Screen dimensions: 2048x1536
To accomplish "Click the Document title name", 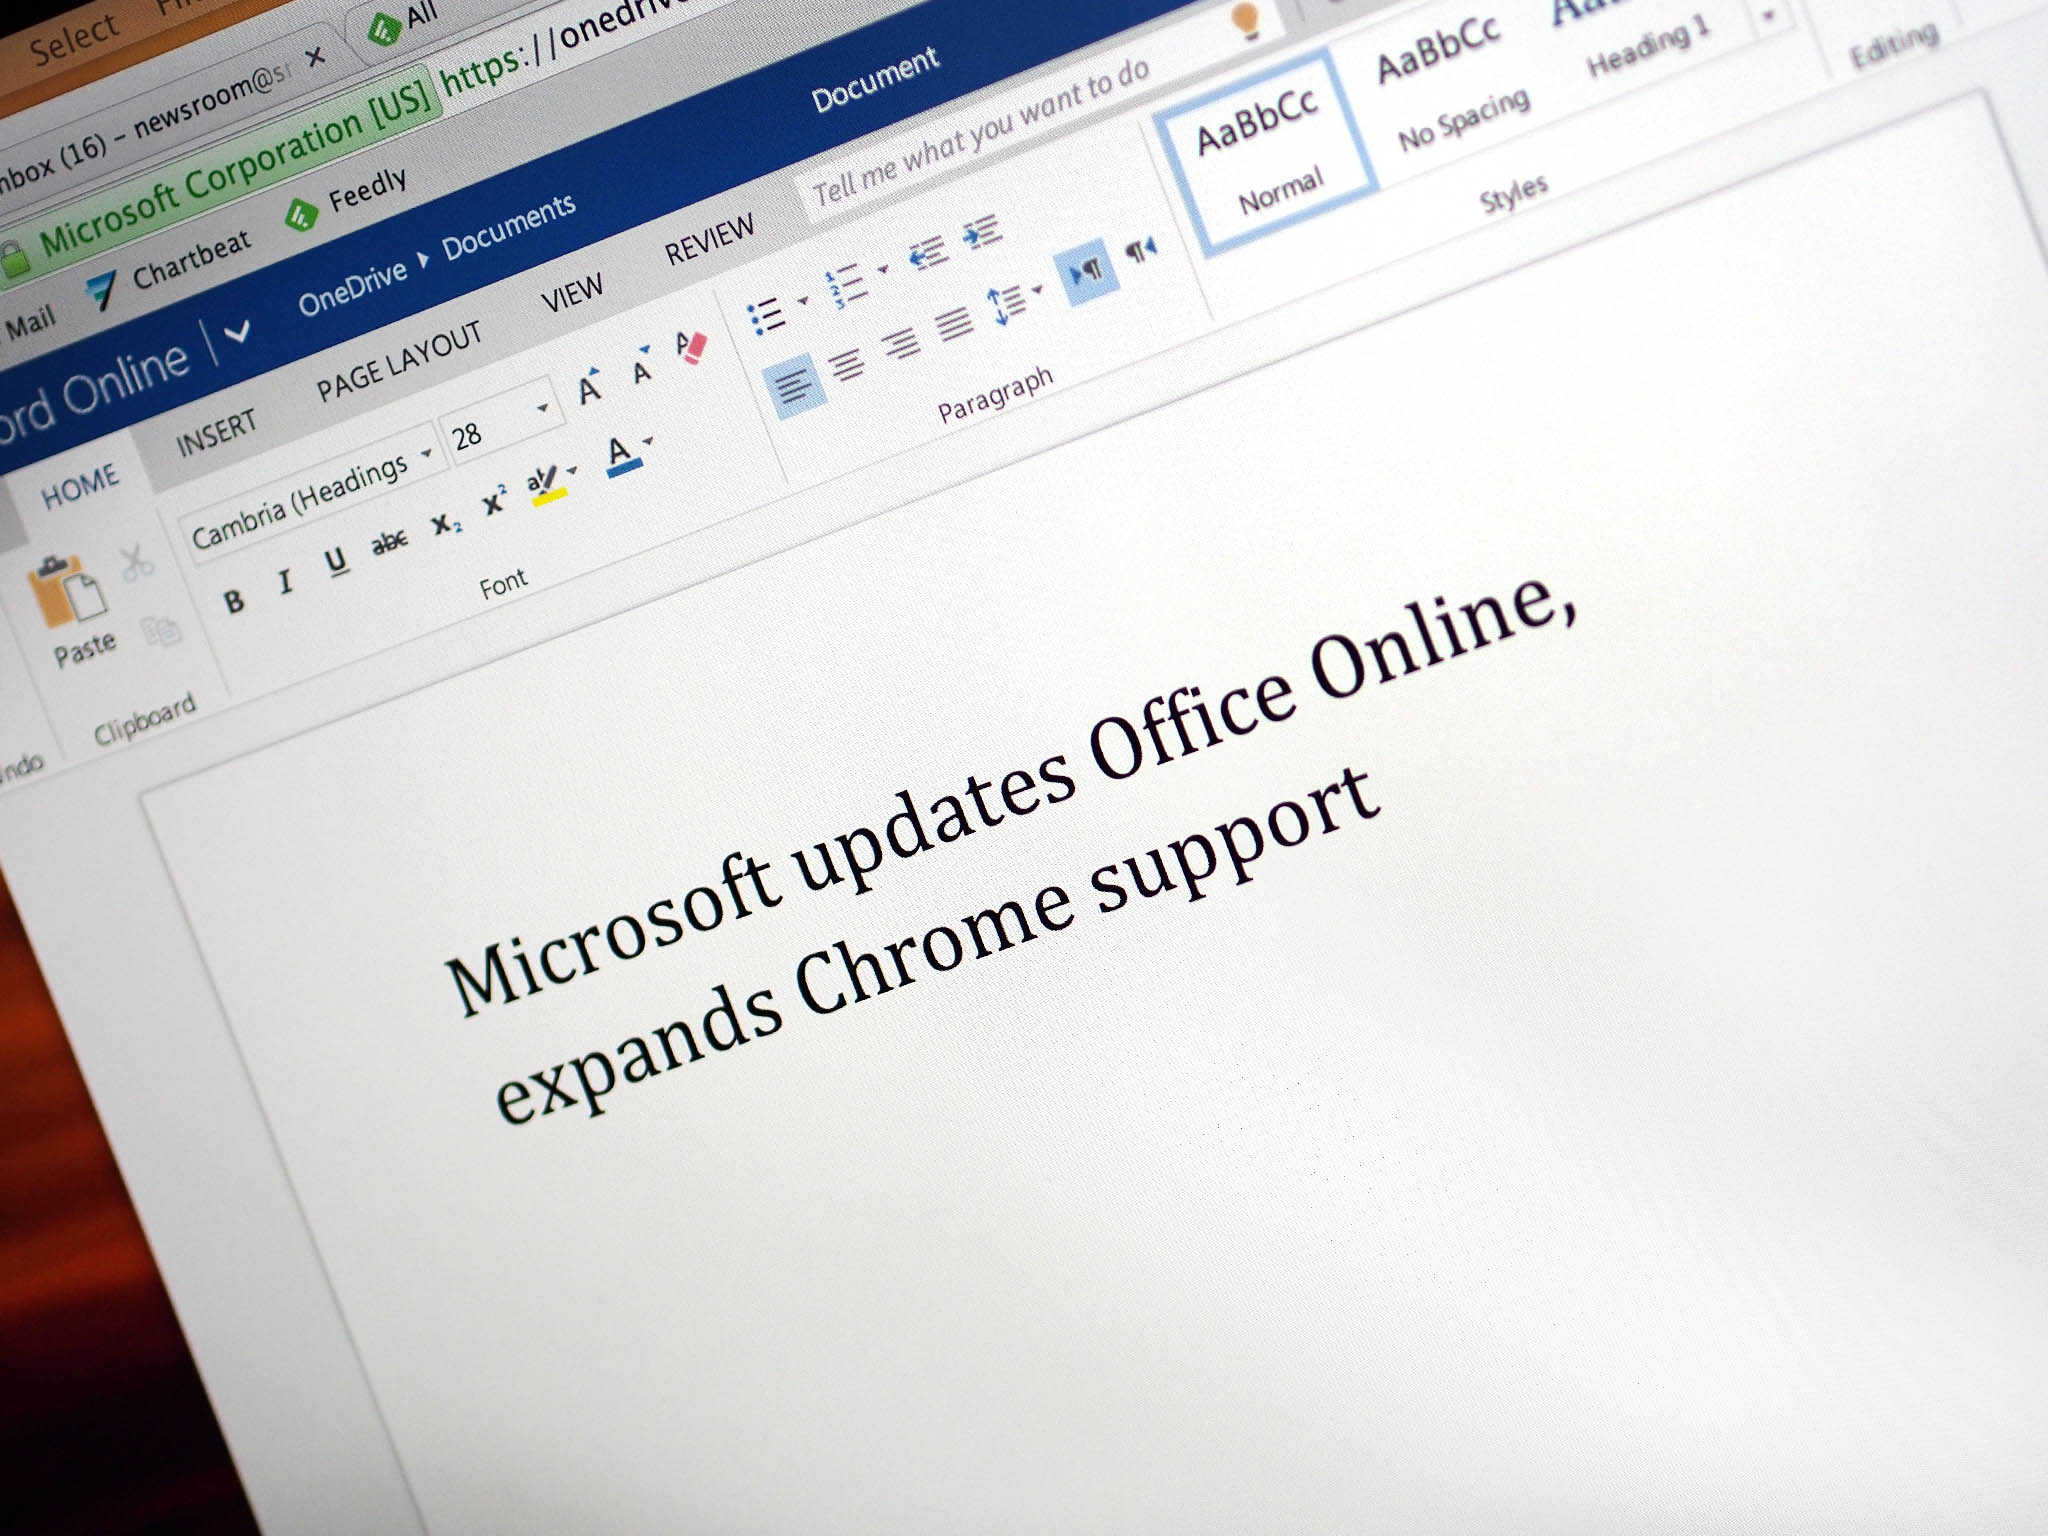I will 875,79.
